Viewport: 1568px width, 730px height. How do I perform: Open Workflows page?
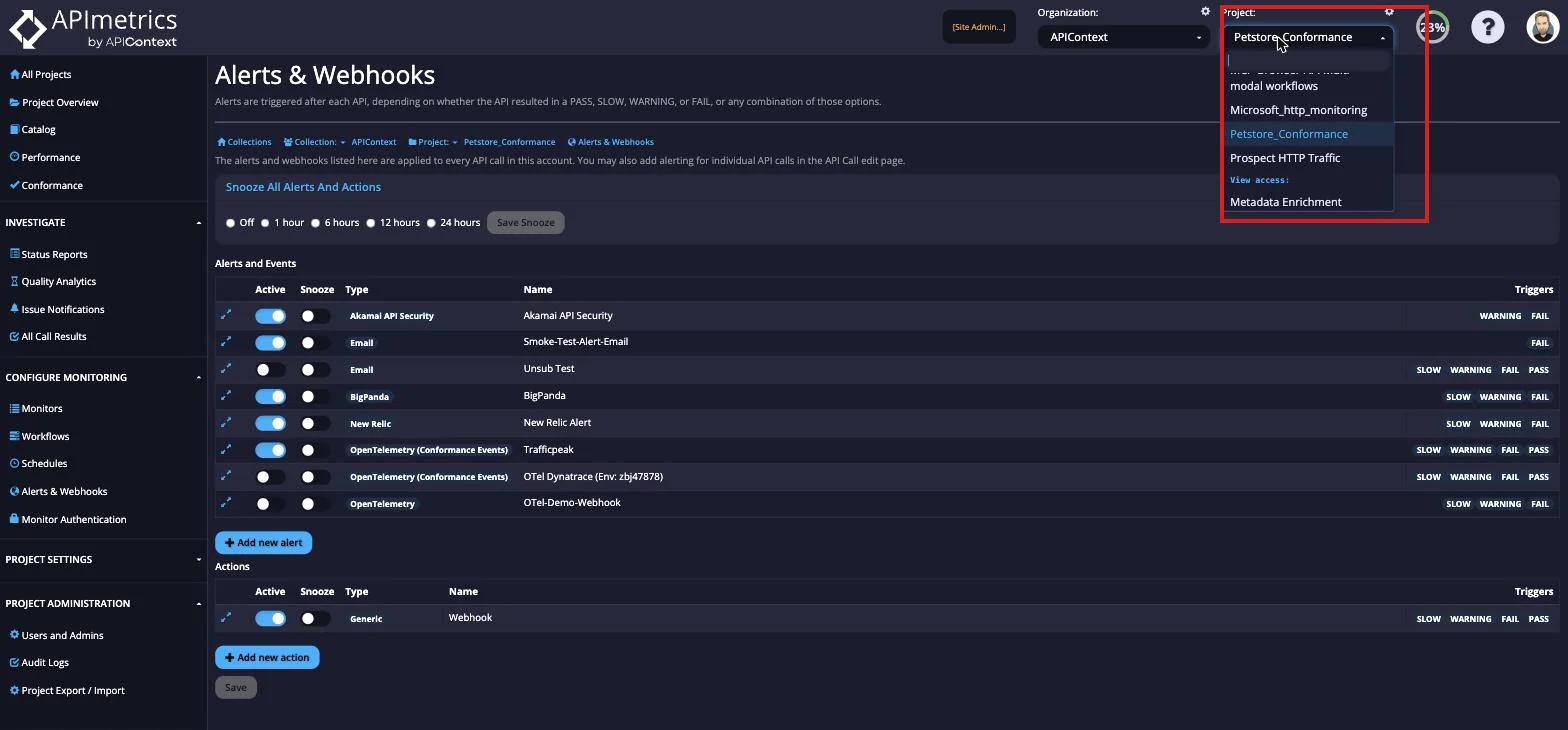(x=39, y=436)
